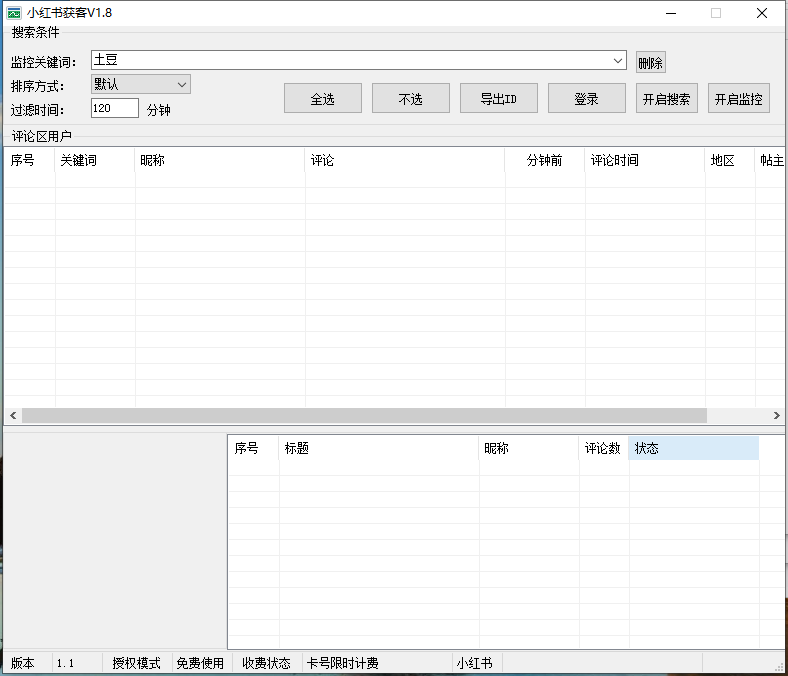
Task: Enable monitoring with 开启监控 button
Action: pyautogui.click(x=738, y=99)
